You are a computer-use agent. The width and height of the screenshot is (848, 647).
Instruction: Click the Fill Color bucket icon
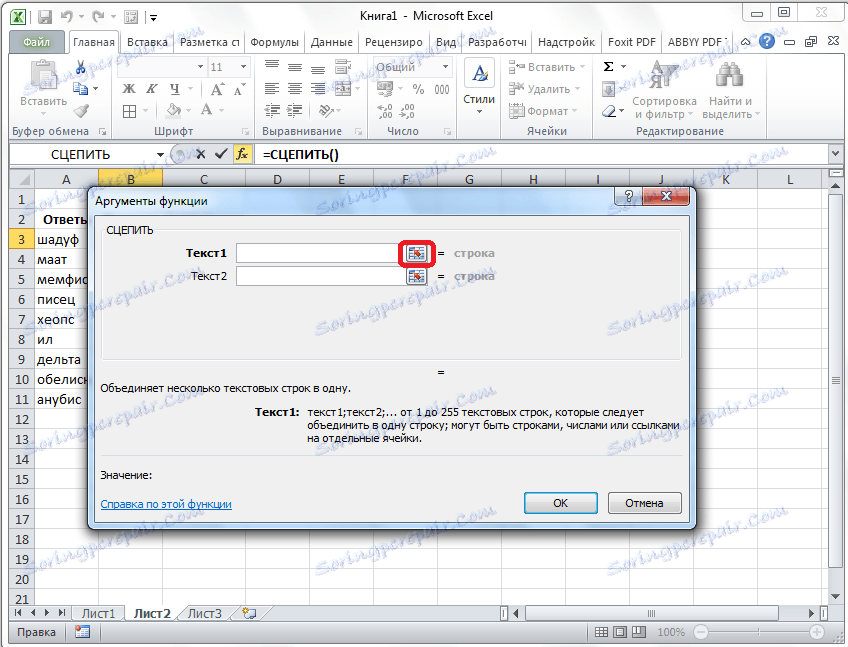point(174,110)
